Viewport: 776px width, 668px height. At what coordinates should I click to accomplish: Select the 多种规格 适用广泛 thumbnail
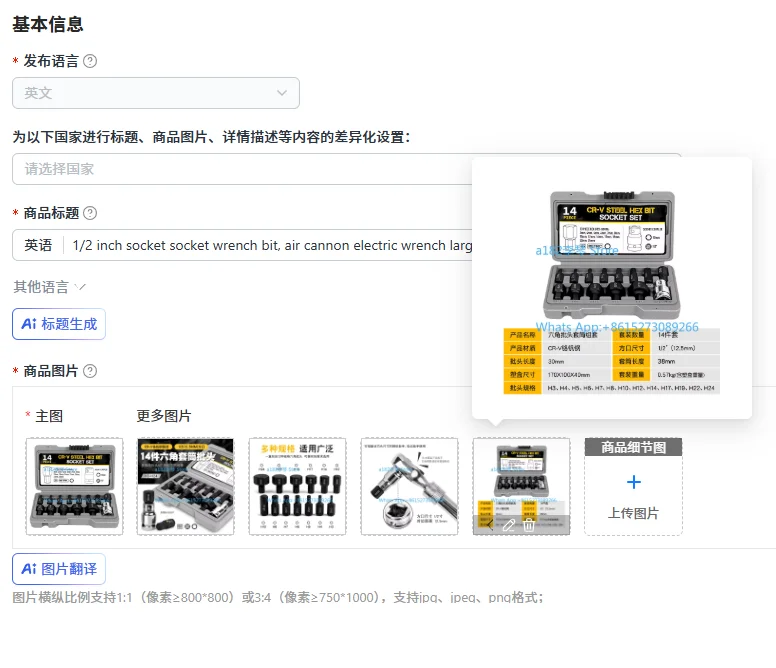[297, 486]
